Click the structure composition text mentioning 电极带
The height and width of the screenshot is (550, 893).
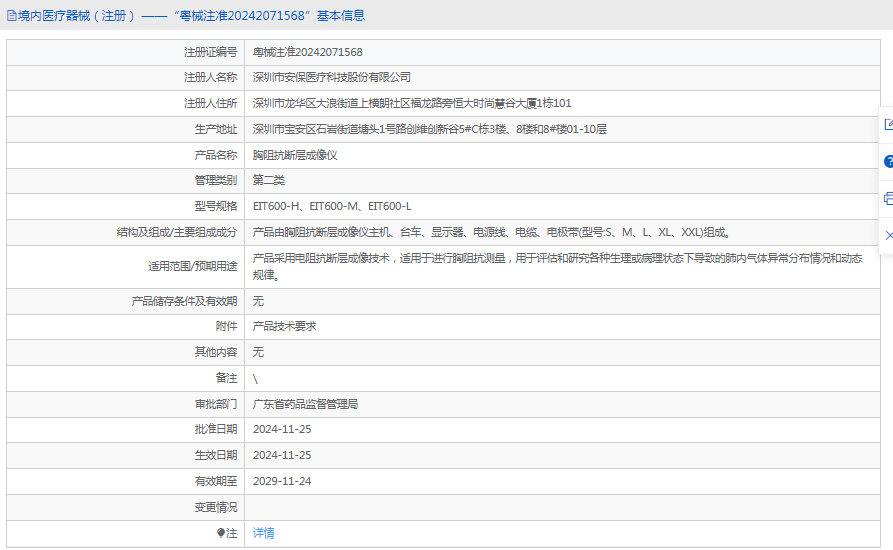click(x=491, y=232)
